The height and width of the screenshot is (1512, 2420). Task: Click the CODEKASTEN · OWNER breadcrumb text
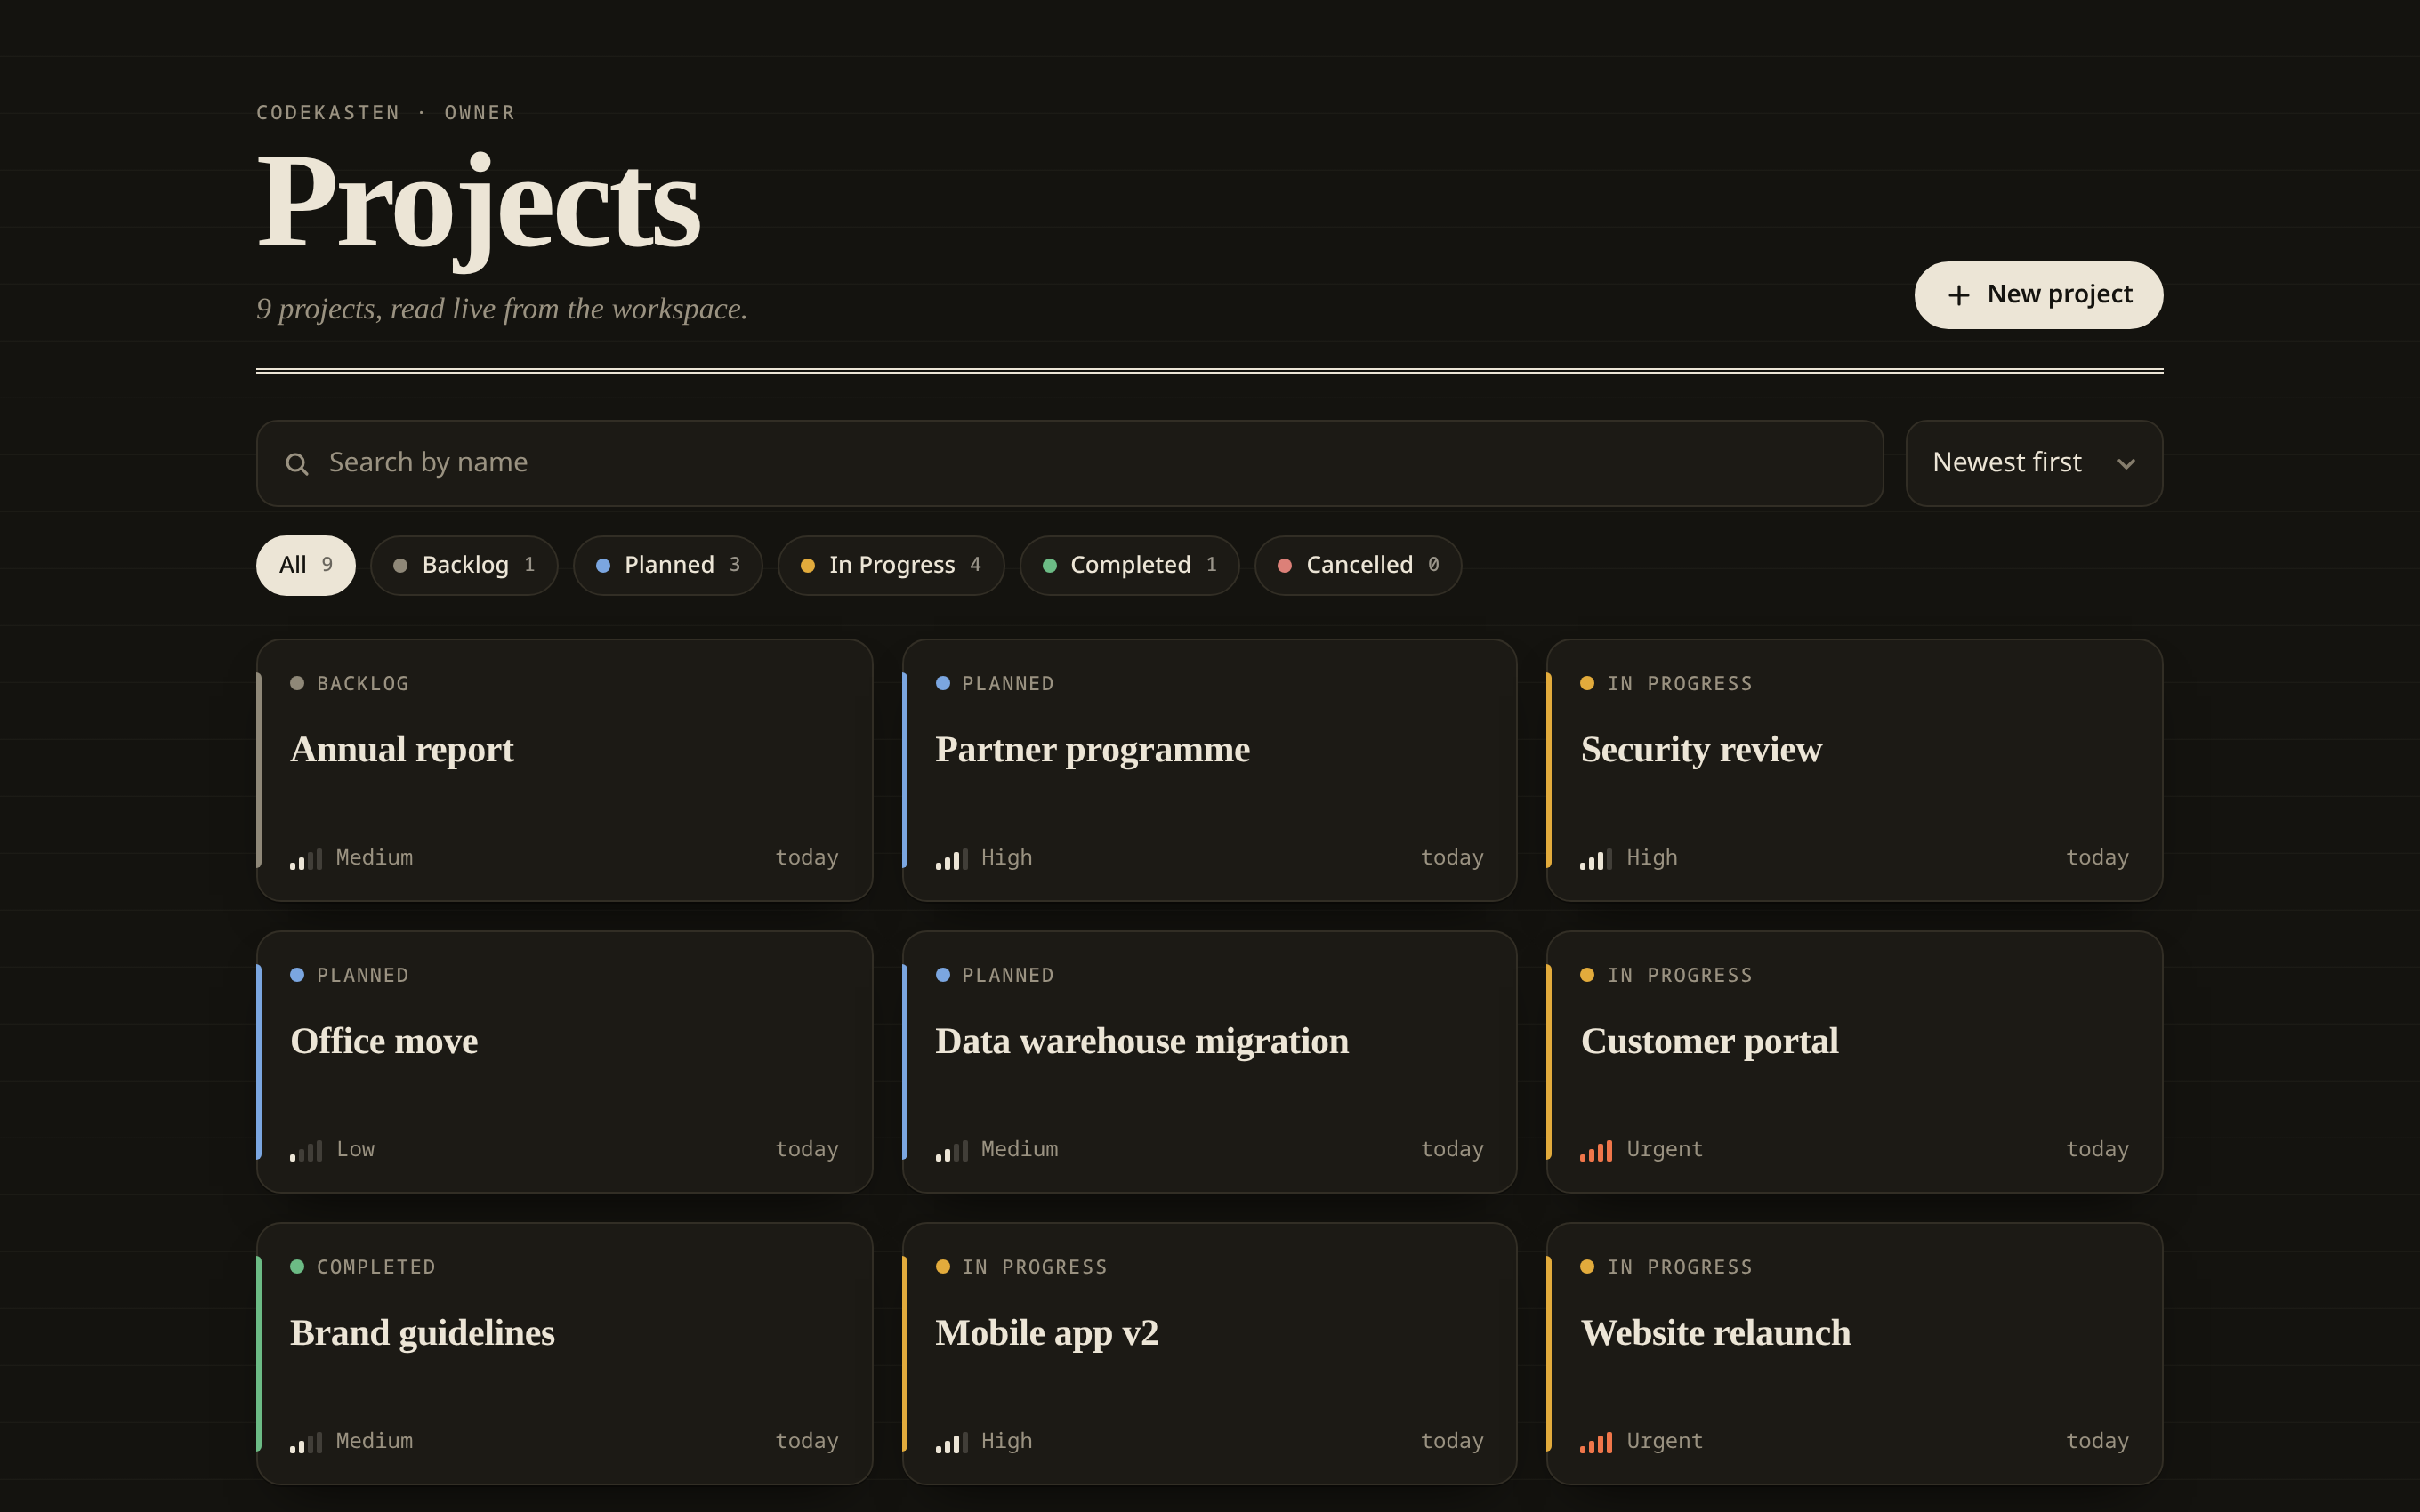[x=386, y=113]
